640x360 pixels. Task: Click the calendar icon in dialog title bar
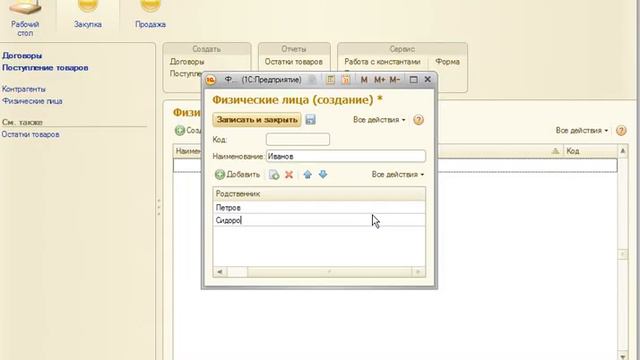click(346, 80)
